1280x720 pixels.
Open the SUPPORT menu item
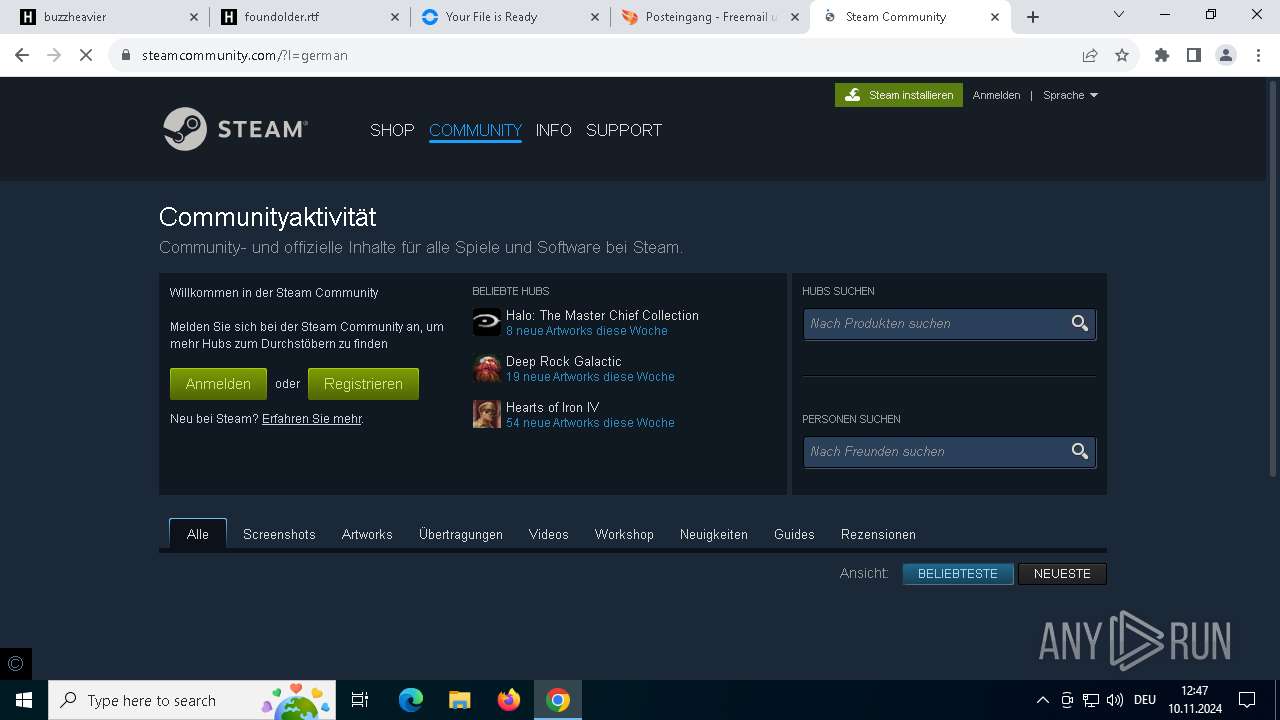[x=624, y=130]
